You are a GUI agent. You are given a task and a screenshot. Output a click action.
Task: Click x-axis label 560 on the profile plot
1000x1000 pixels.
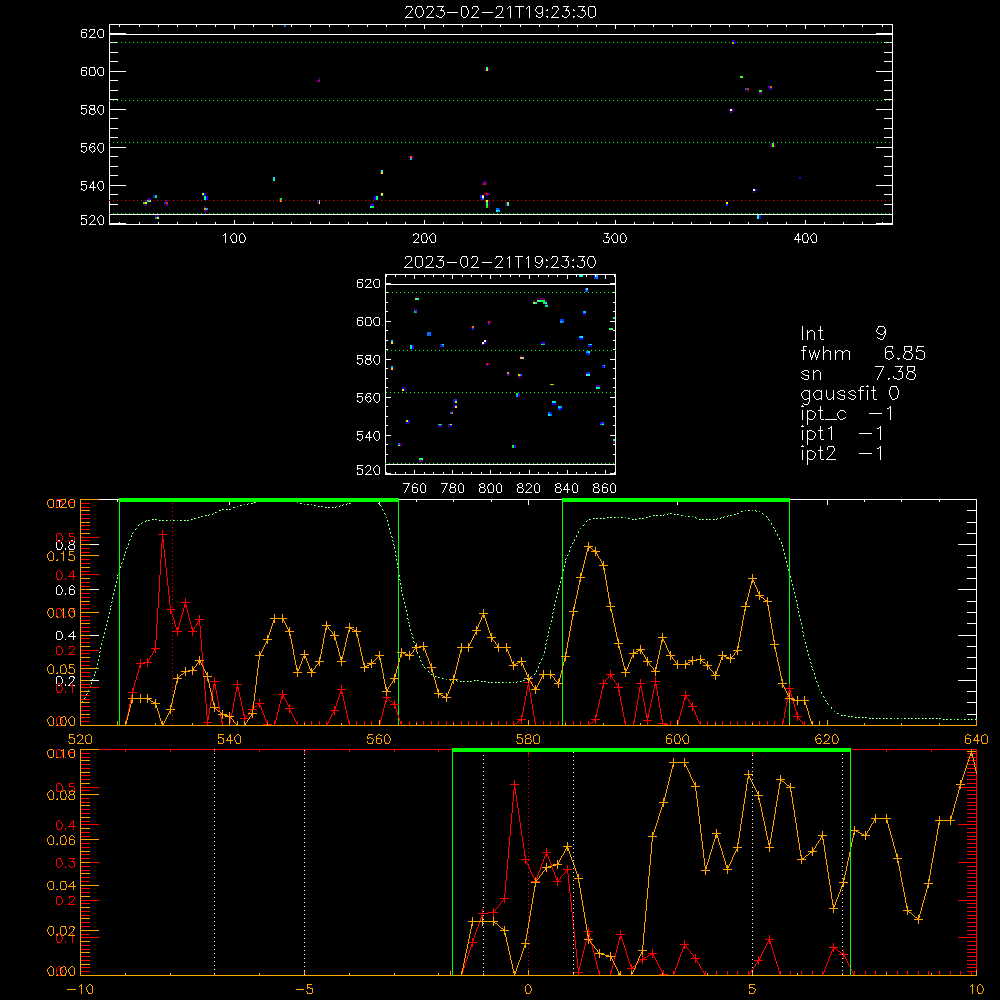pyautogui.click(x=379, y=739)
